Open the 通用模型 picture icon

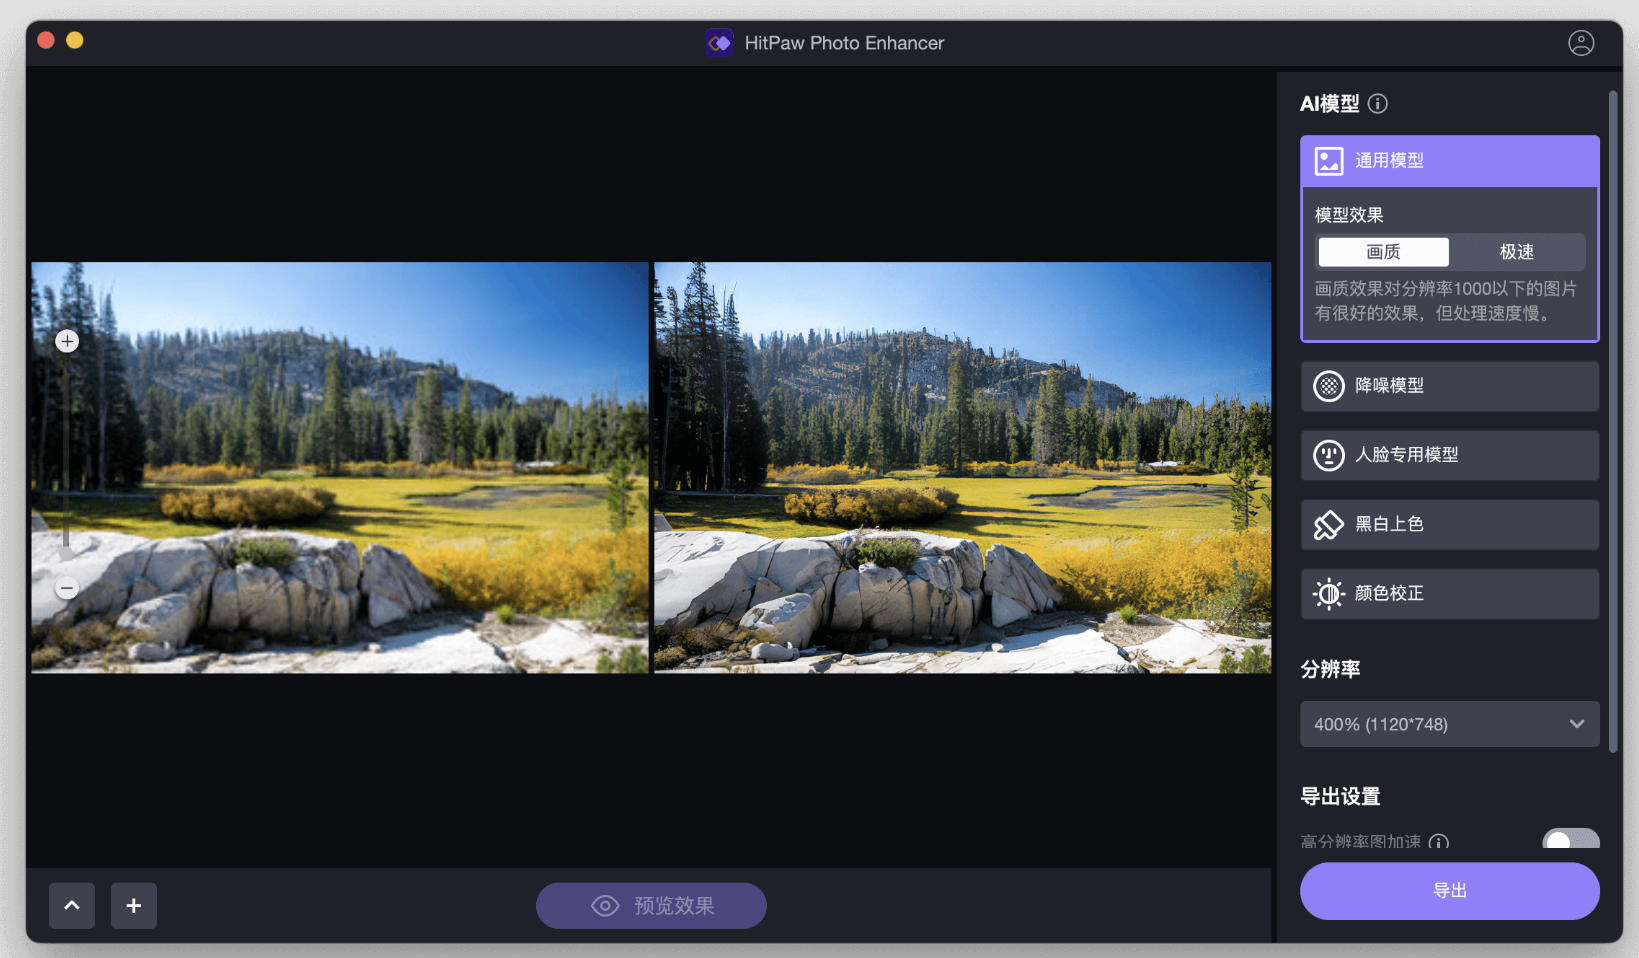coord(1328,160)
